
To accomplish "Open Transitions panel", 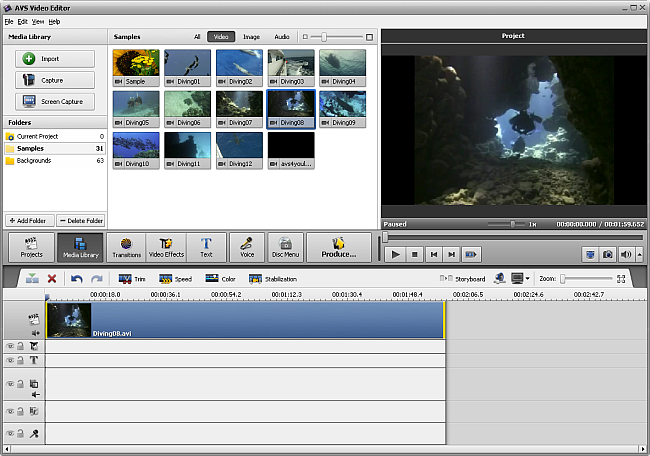I will (126, 248).
